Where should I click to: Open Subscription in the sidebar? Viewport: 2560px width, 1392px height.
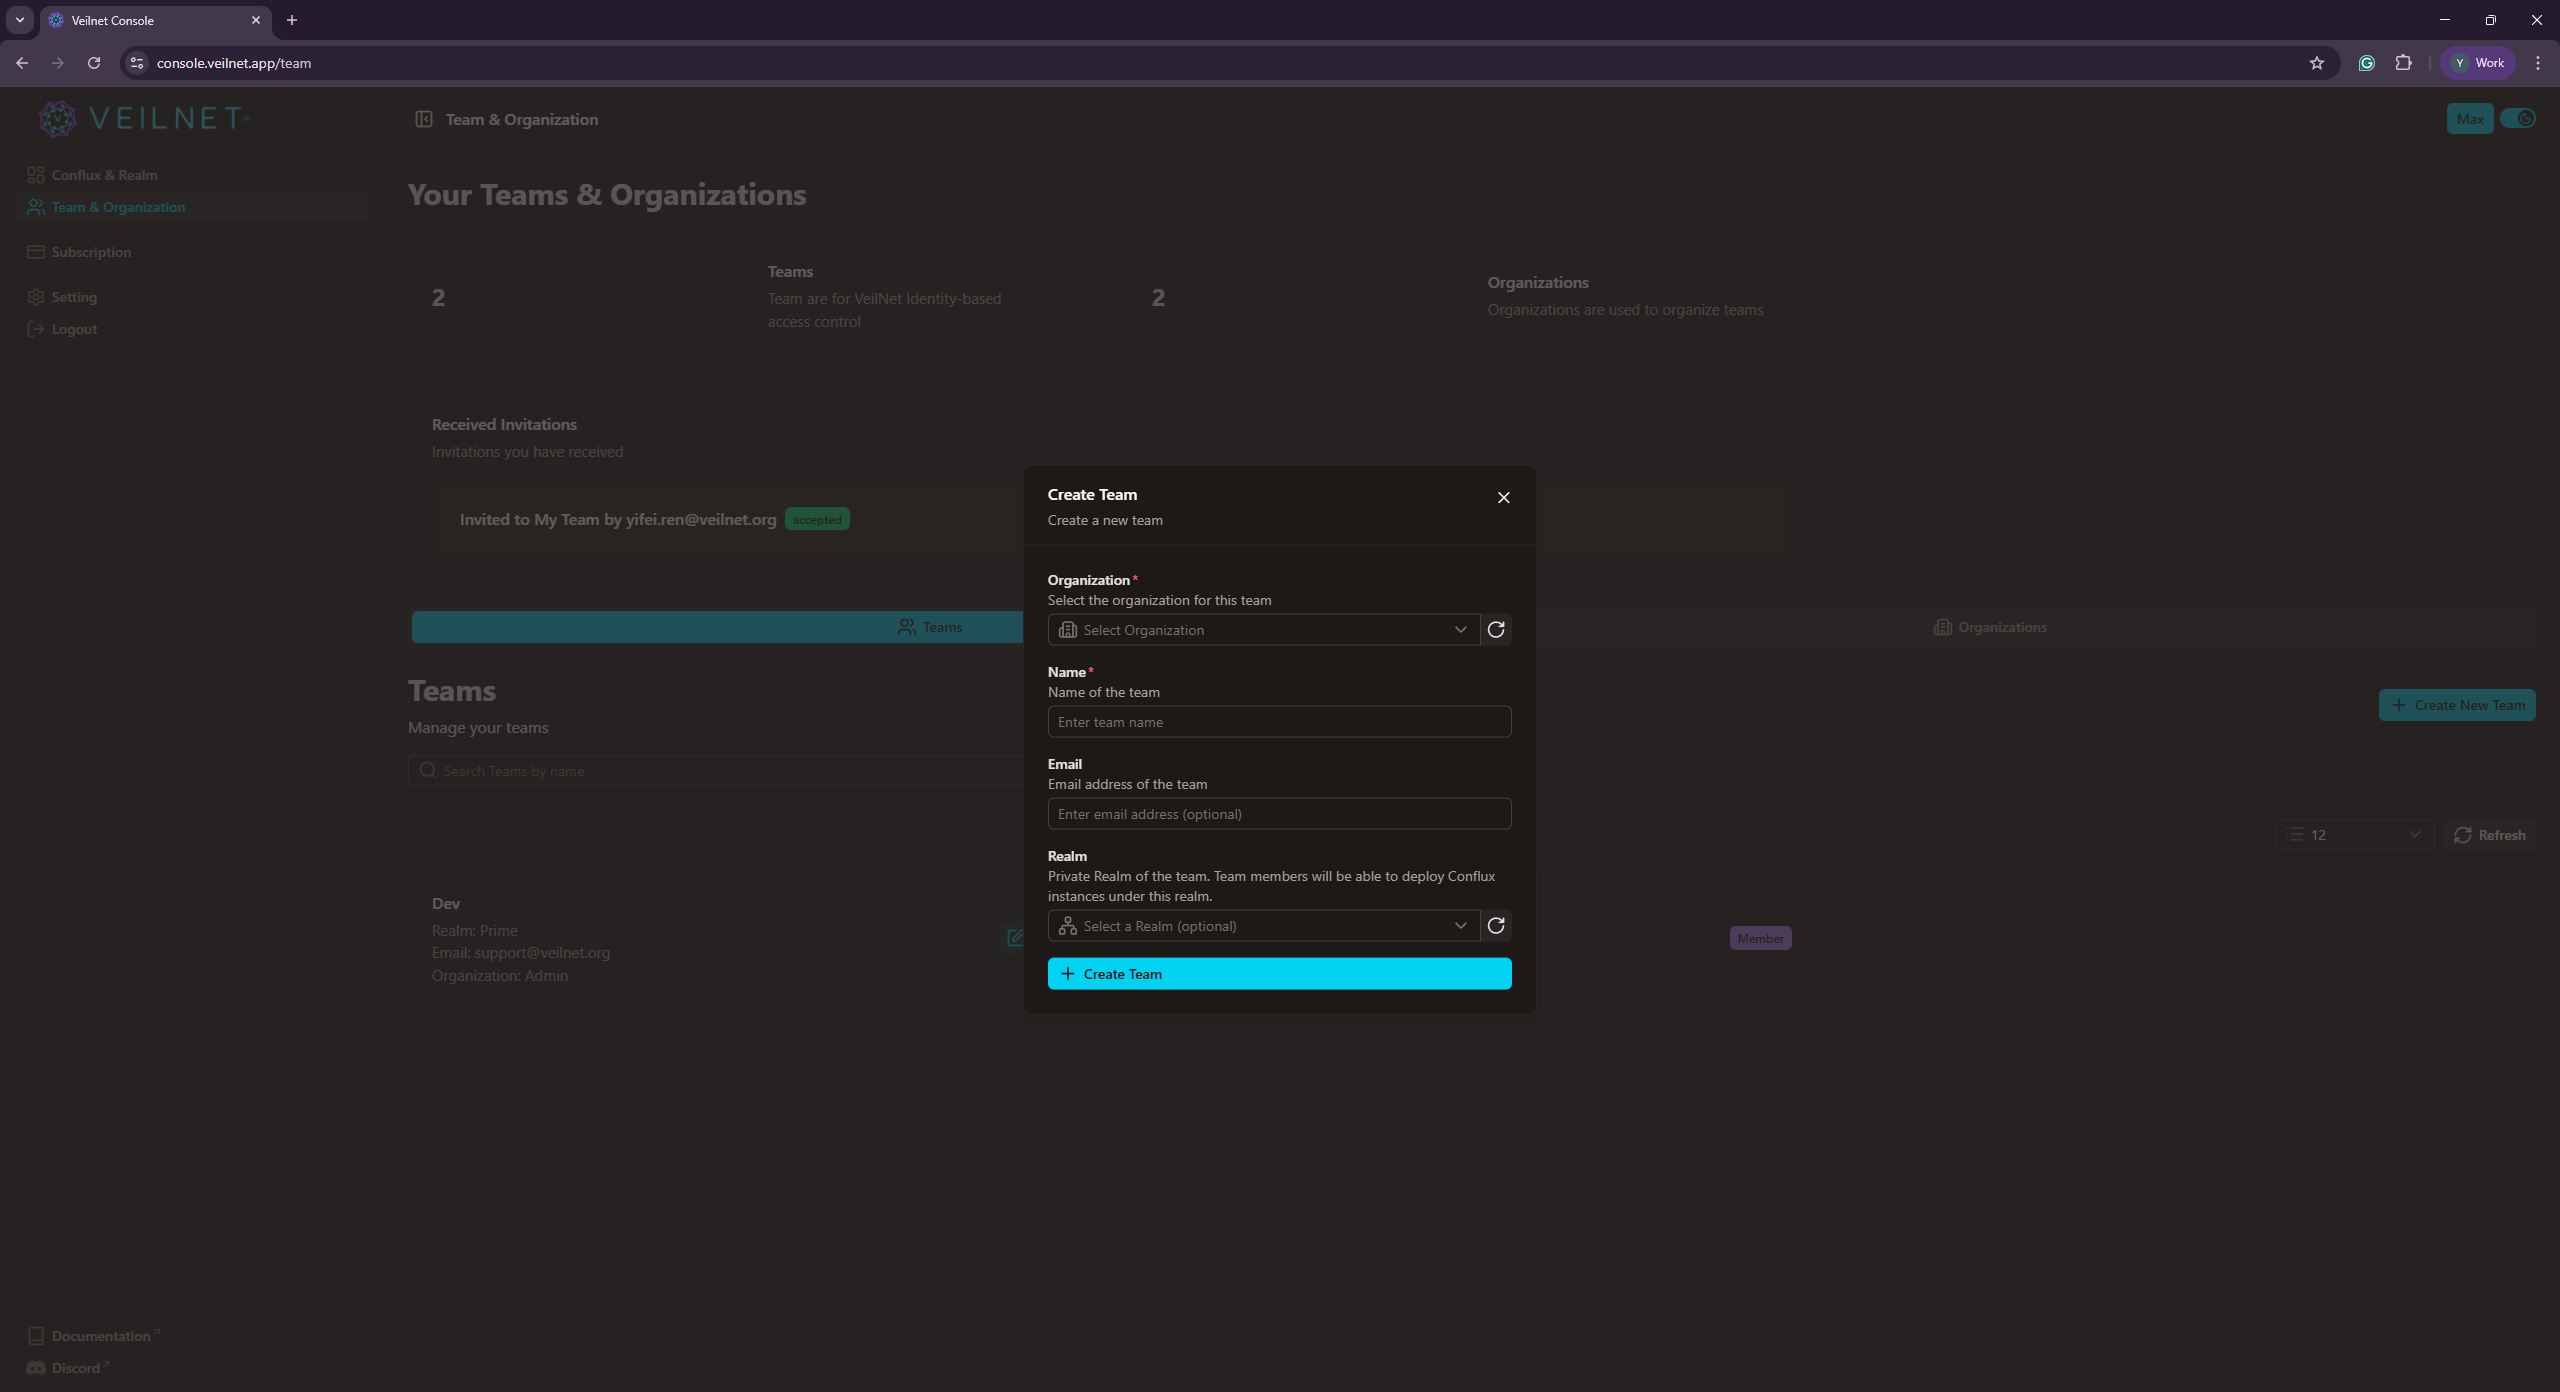point(91,252)
